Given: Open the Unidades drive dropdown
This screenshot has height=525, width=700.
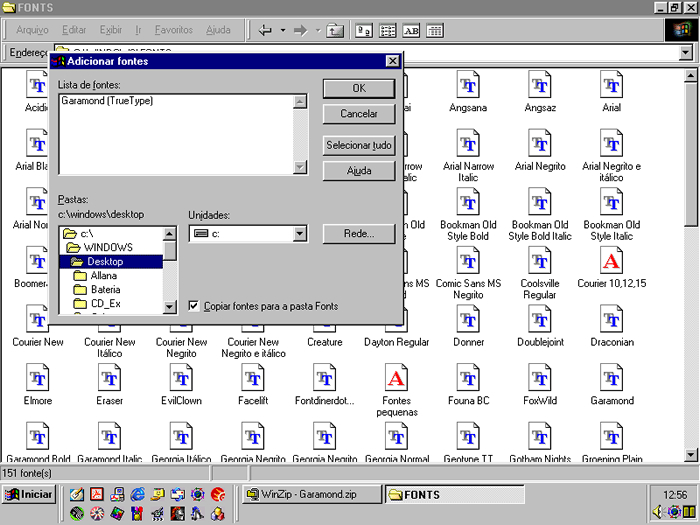Looking at the screenshot, I should [x=300, y=233].
